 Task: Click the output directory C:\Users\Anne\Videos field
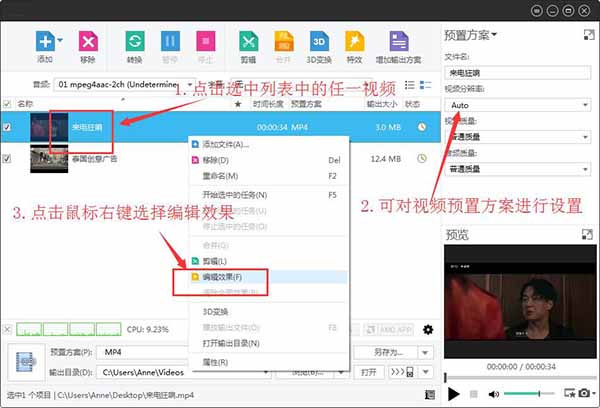pyautogui.click(x=184, y=372)
